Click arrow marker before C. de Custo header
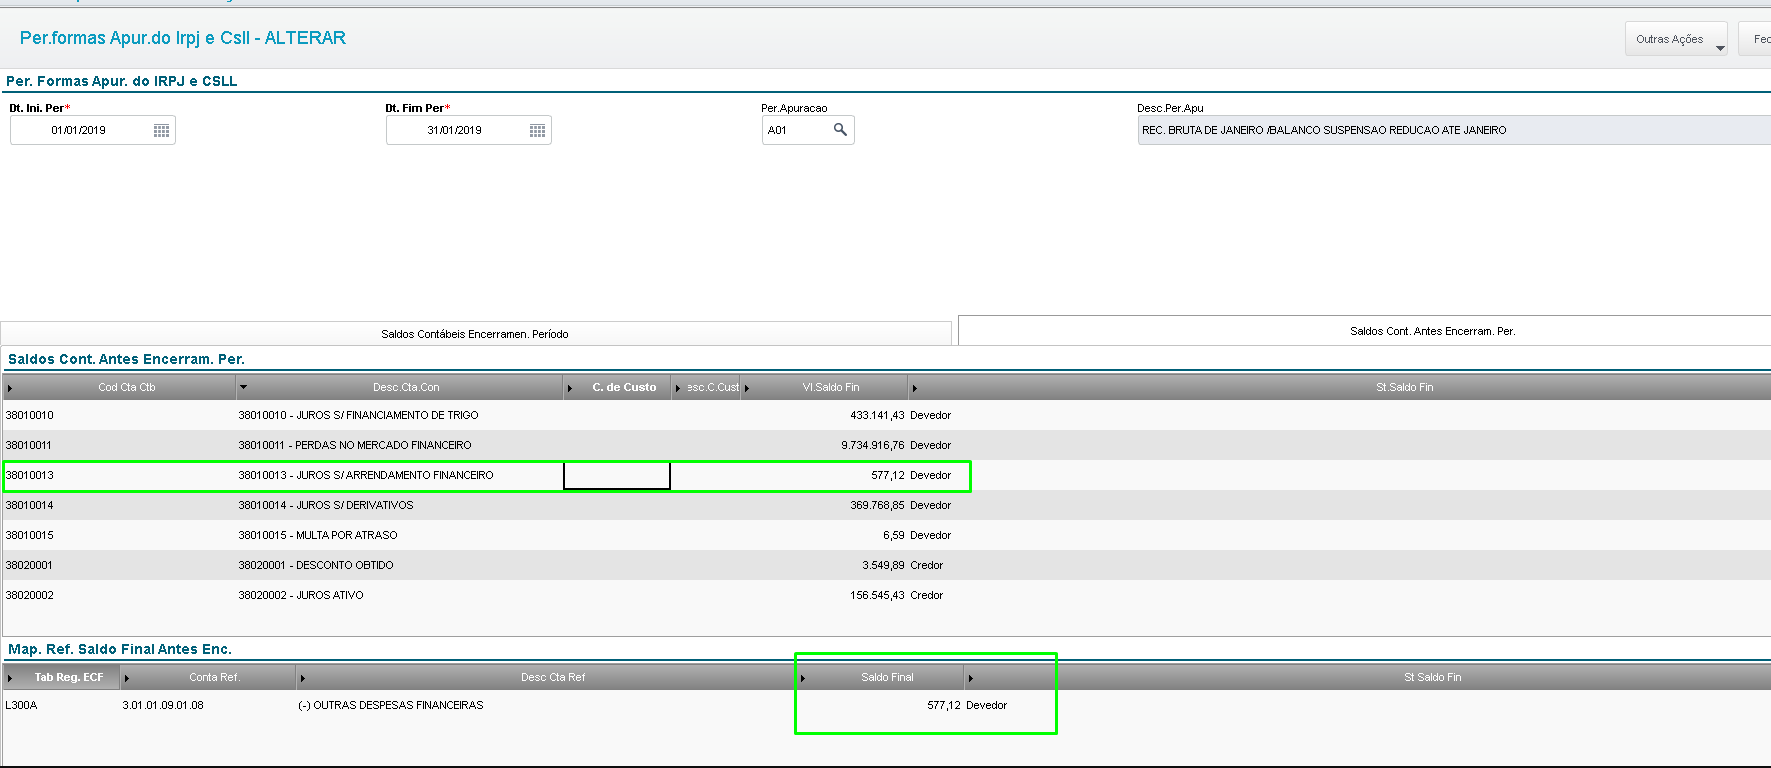 (570, 388)
